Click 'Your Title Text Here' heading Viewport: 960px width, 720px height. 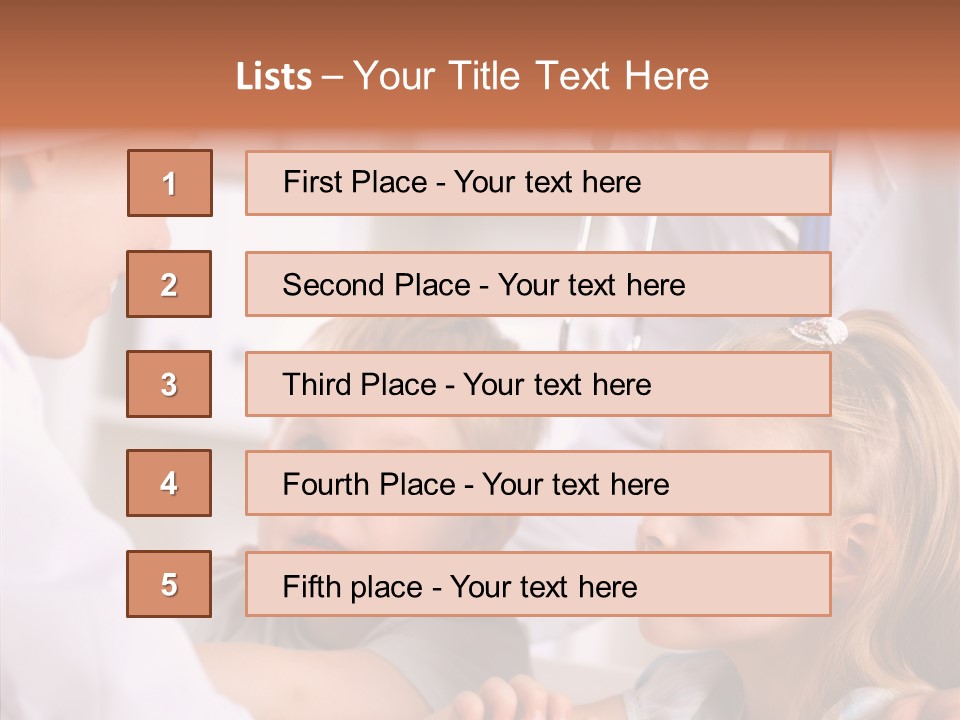click(531, 76)
